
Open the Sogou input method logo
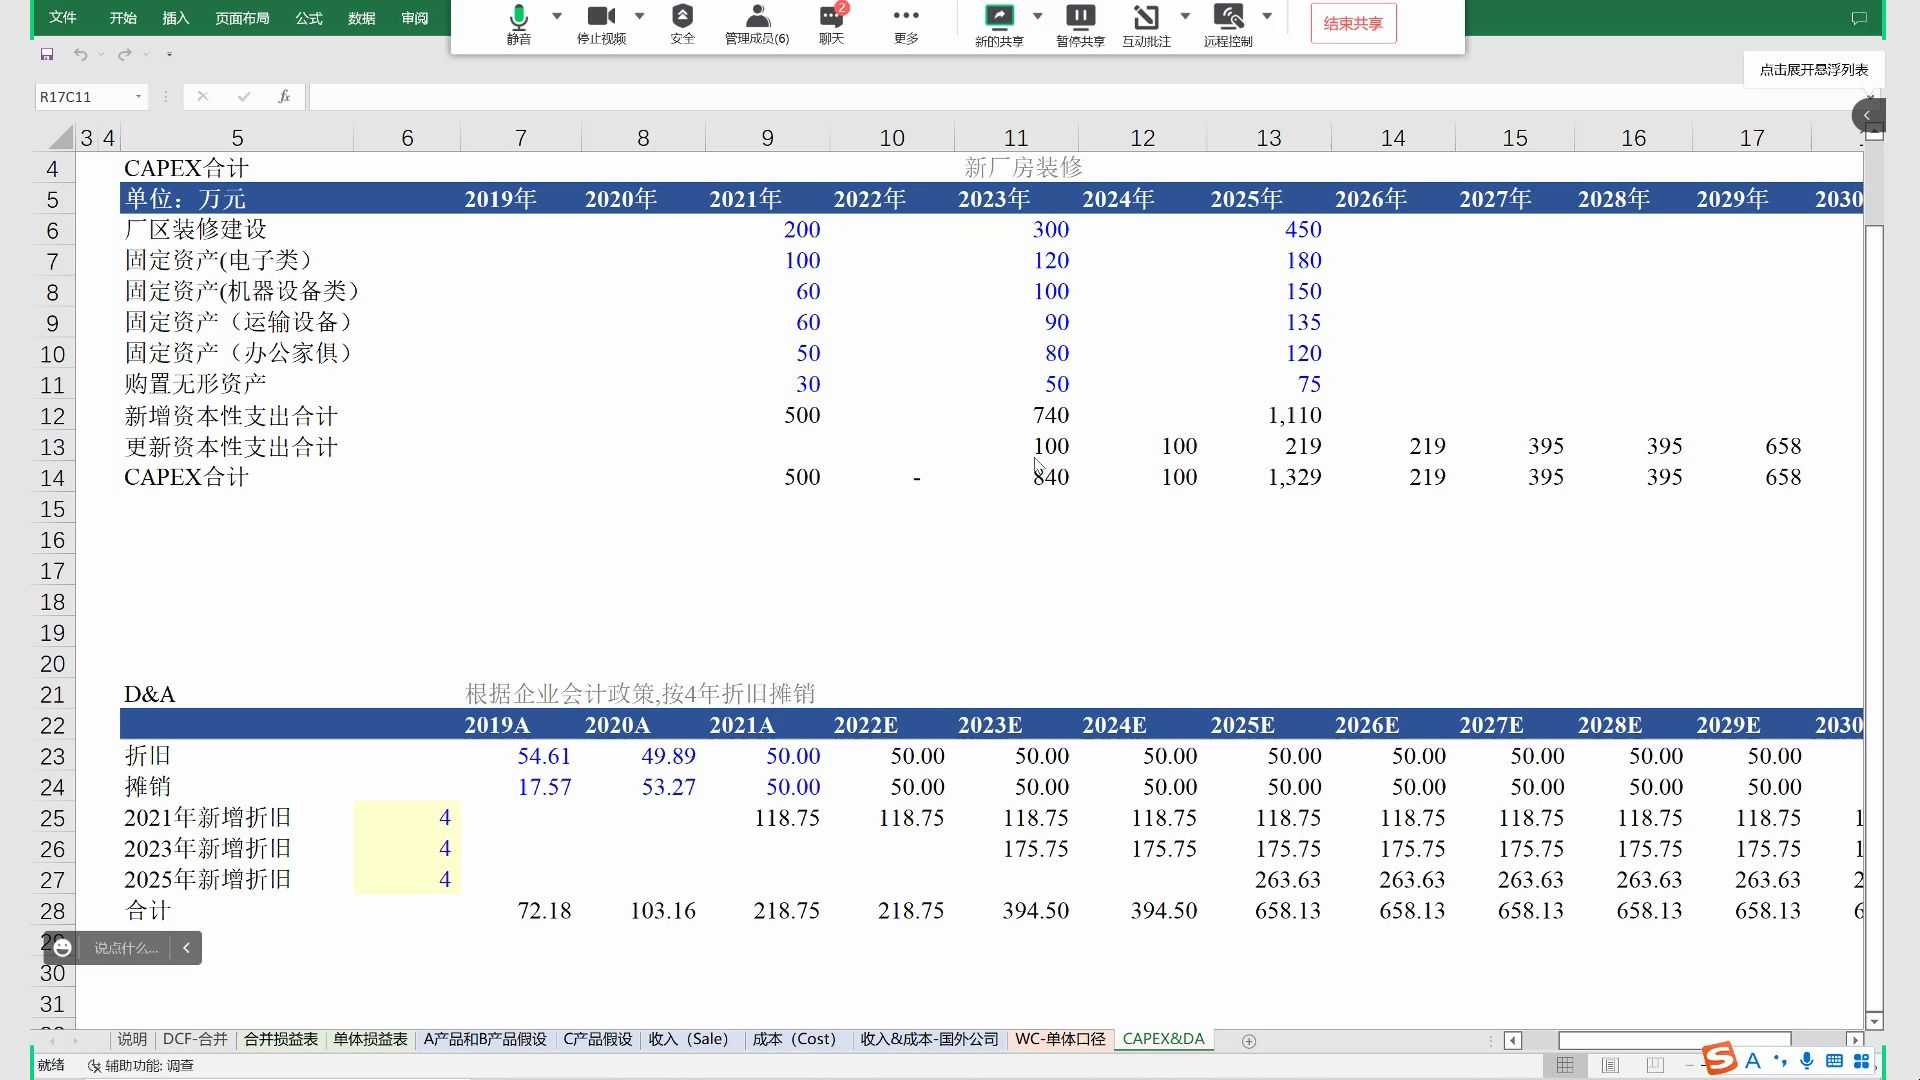point(1720,1059)
